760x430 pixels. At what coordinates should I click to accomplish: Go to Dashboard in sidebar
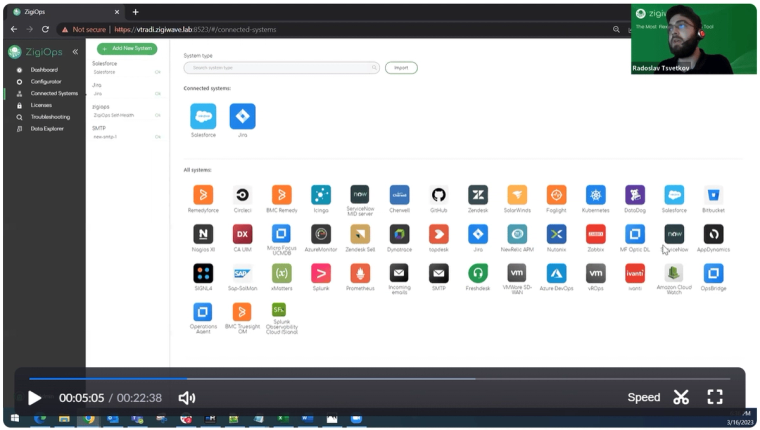pyautogui.click(x=44, y=70)
